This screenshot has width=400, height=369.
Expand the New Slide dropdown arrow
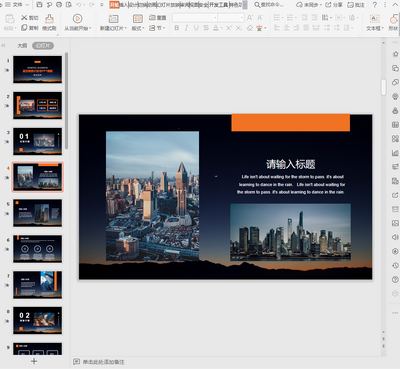[x=126, y=28]
